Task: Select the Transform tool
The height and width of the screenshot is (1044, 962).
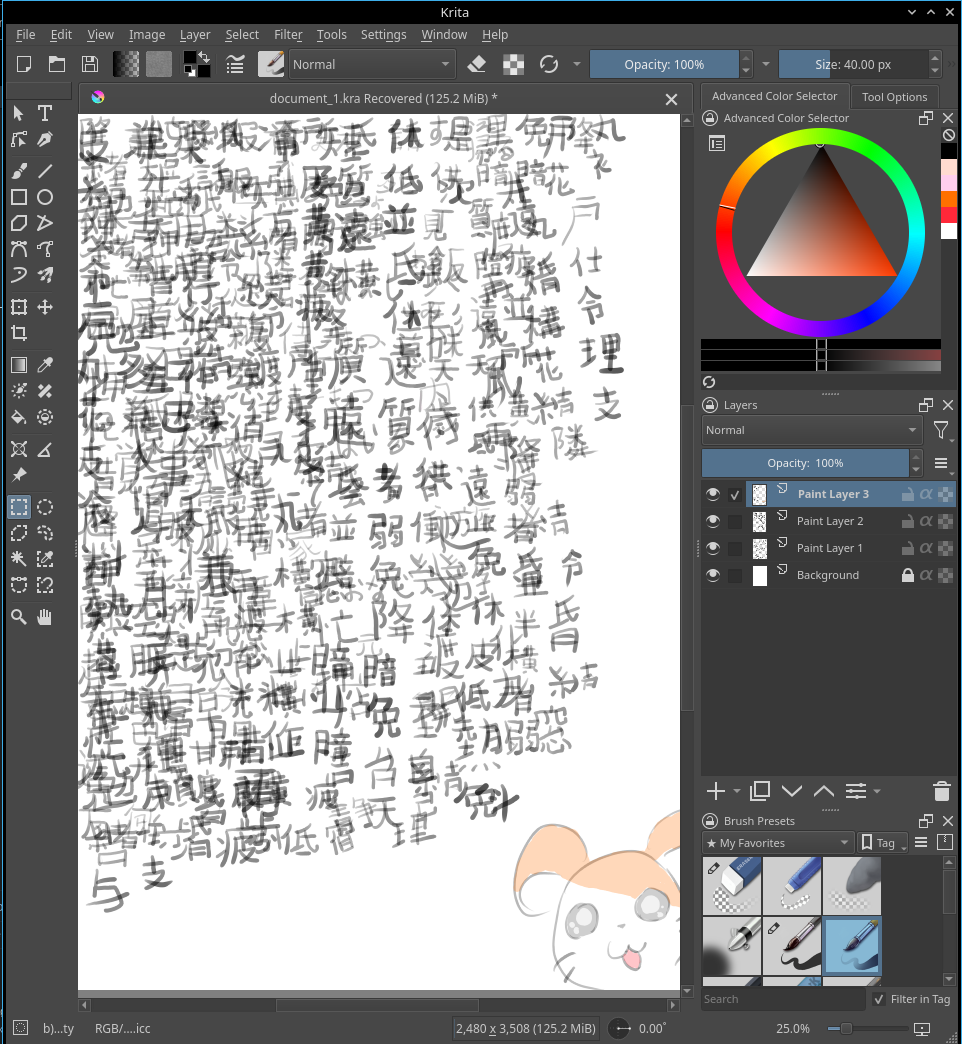Action: [x=19, y=307]
